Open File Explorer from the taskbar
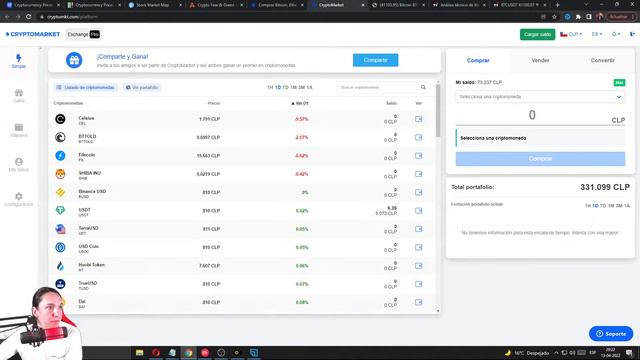 (140, 353)
